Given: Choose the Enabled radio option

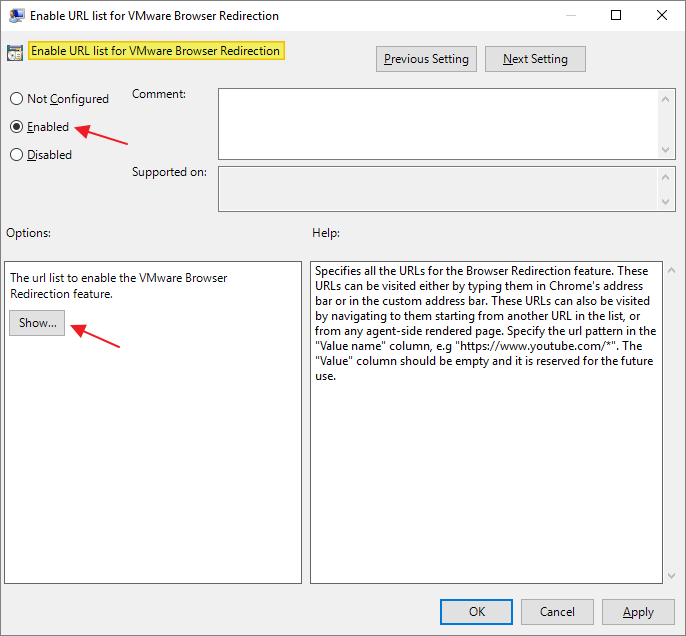Looking at the screenshot, I should (16, 127).
